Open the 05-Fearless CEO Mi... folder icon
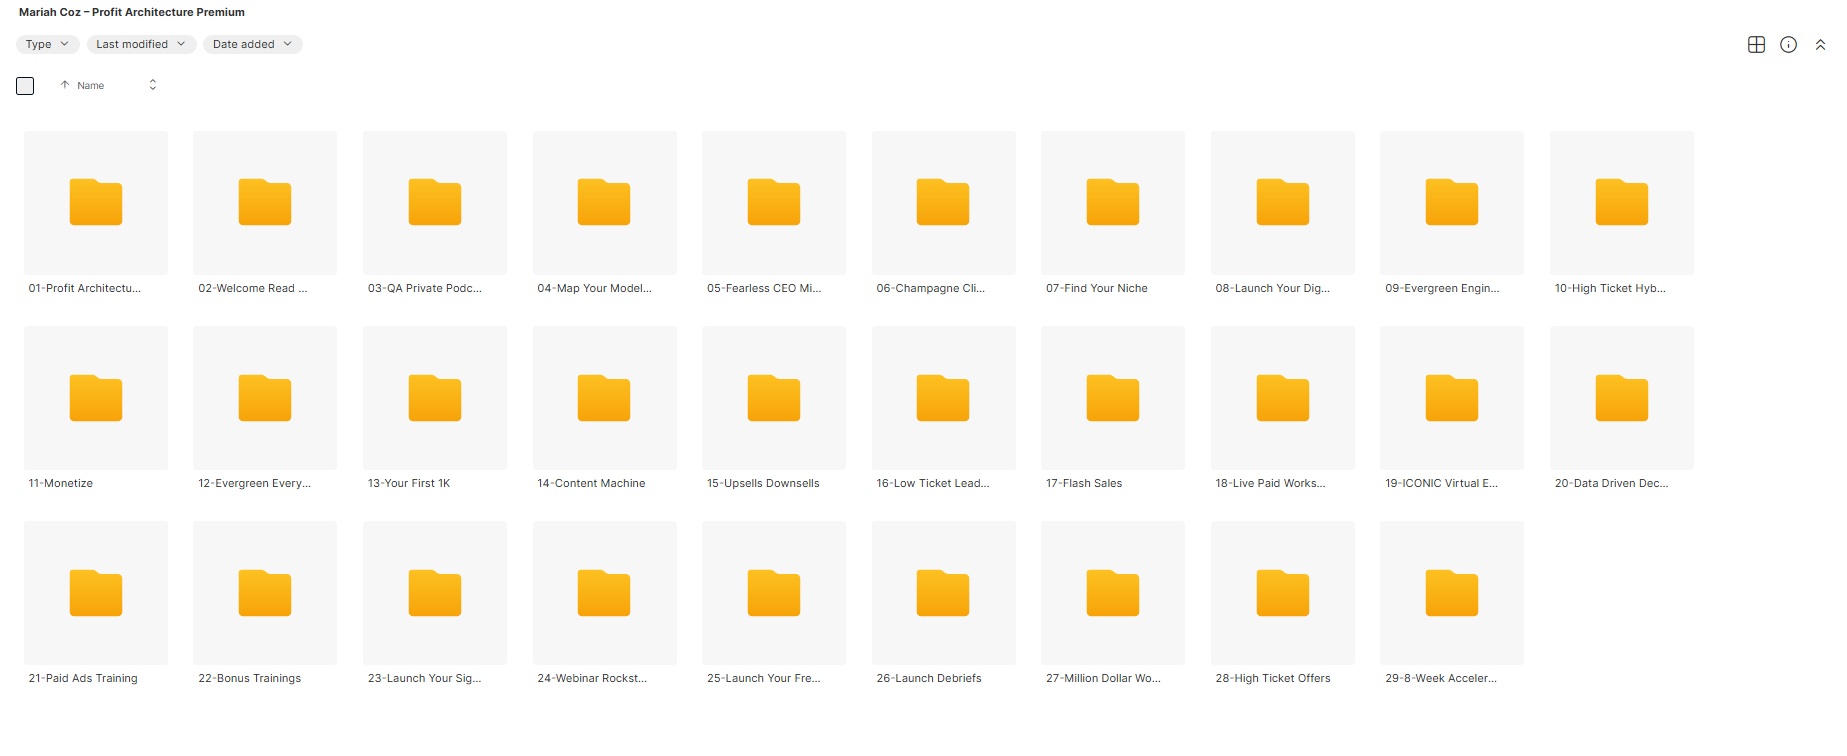The height and width of the screenshot is (756, 1847). (774, 202)
